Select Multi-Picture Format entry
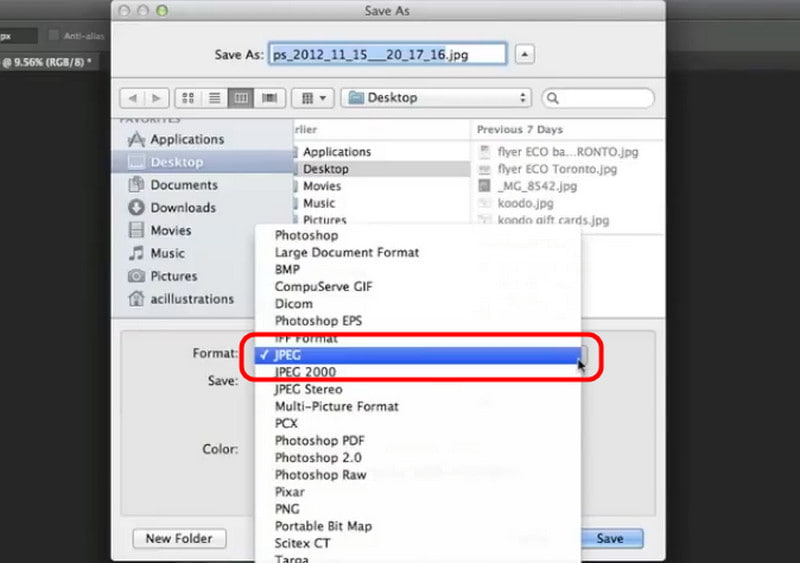This screenshot has height=563, width=800. coord(417,406)
